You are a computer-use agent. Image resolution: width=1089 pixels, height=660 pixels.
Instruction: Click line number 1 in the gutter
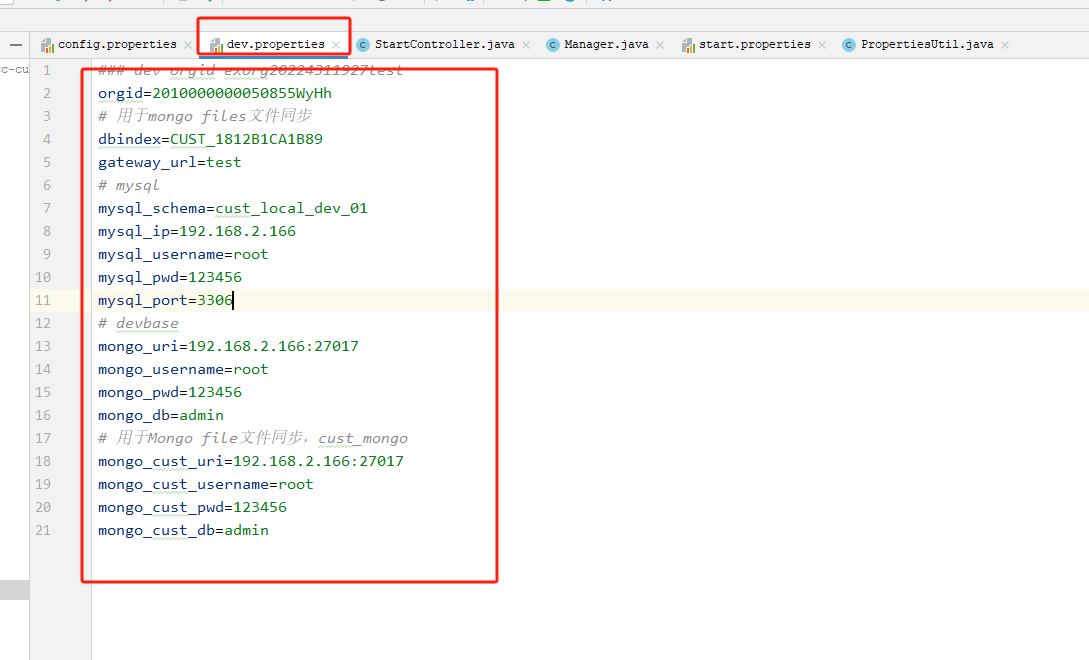tap(46, 70)
